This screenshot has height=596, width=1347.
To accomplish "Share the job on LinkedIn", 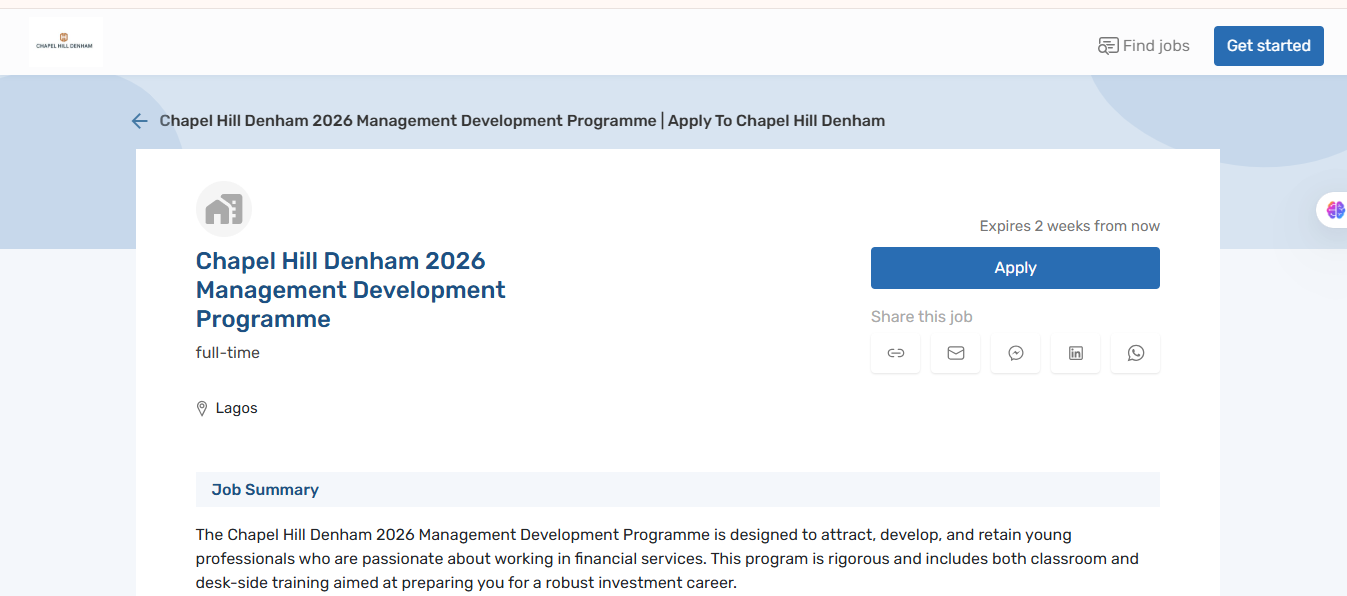I will click(1075, 352).
